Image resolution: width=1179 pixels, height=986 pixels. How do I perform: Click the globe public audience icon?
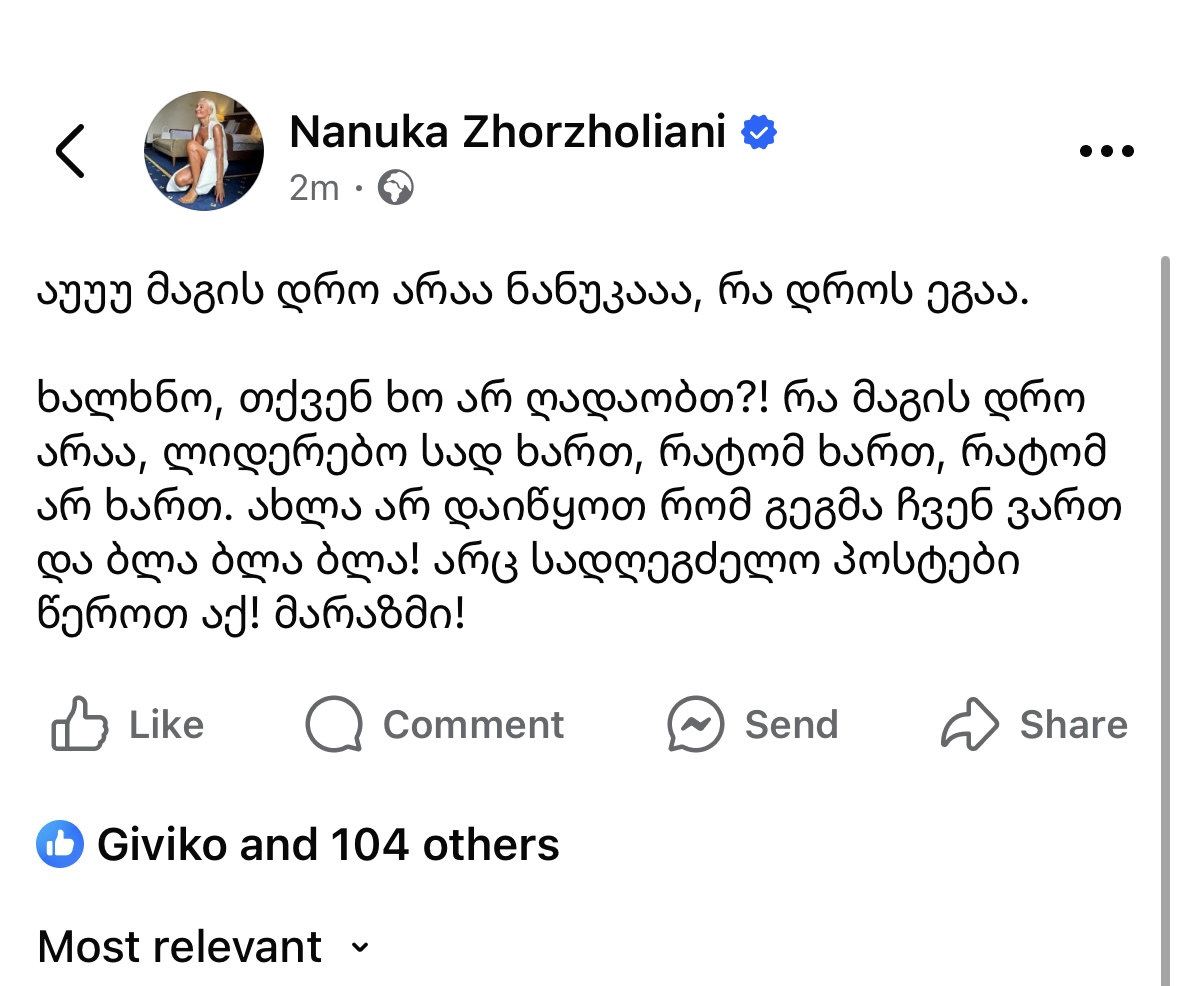tap(396, 188)
